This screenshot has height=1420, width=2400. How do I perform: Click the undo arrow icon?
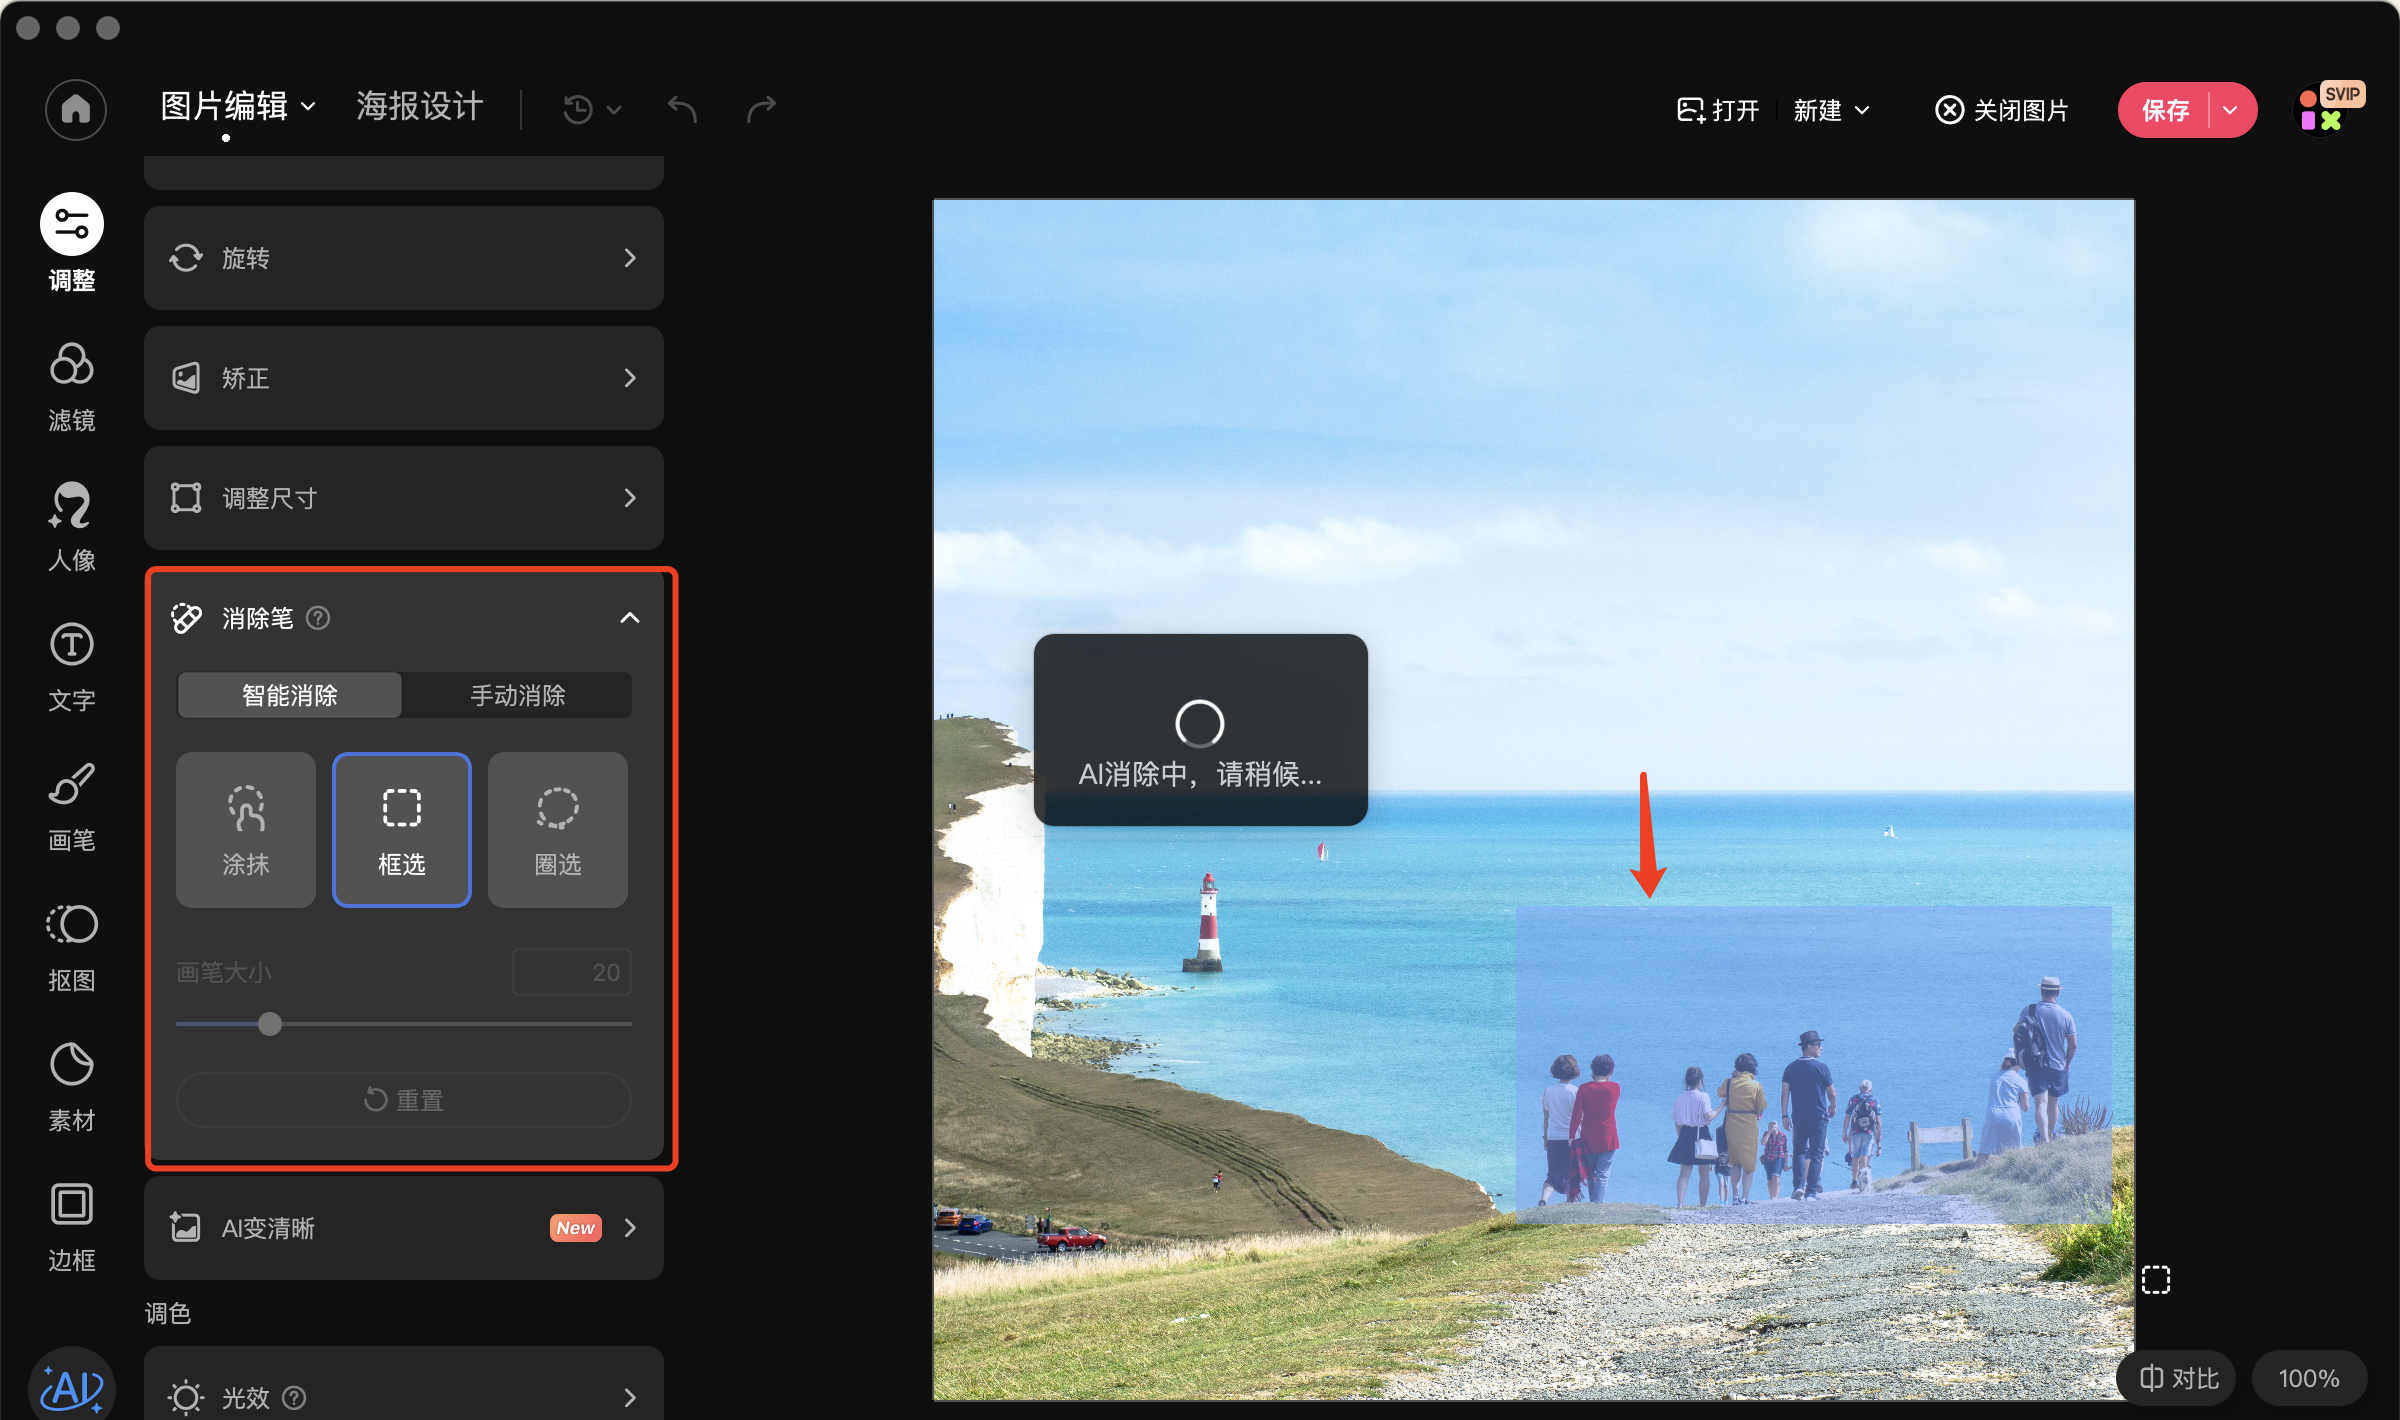coord(682,108)
